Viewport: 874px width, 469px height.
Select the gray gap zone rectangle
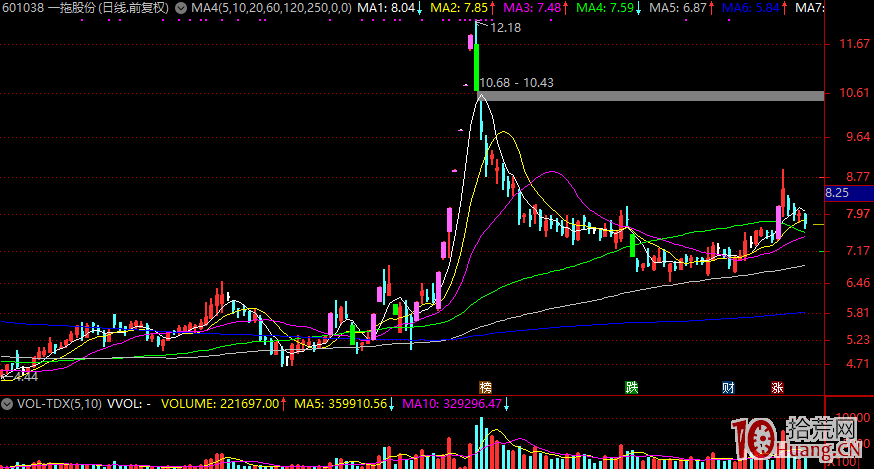652,96
